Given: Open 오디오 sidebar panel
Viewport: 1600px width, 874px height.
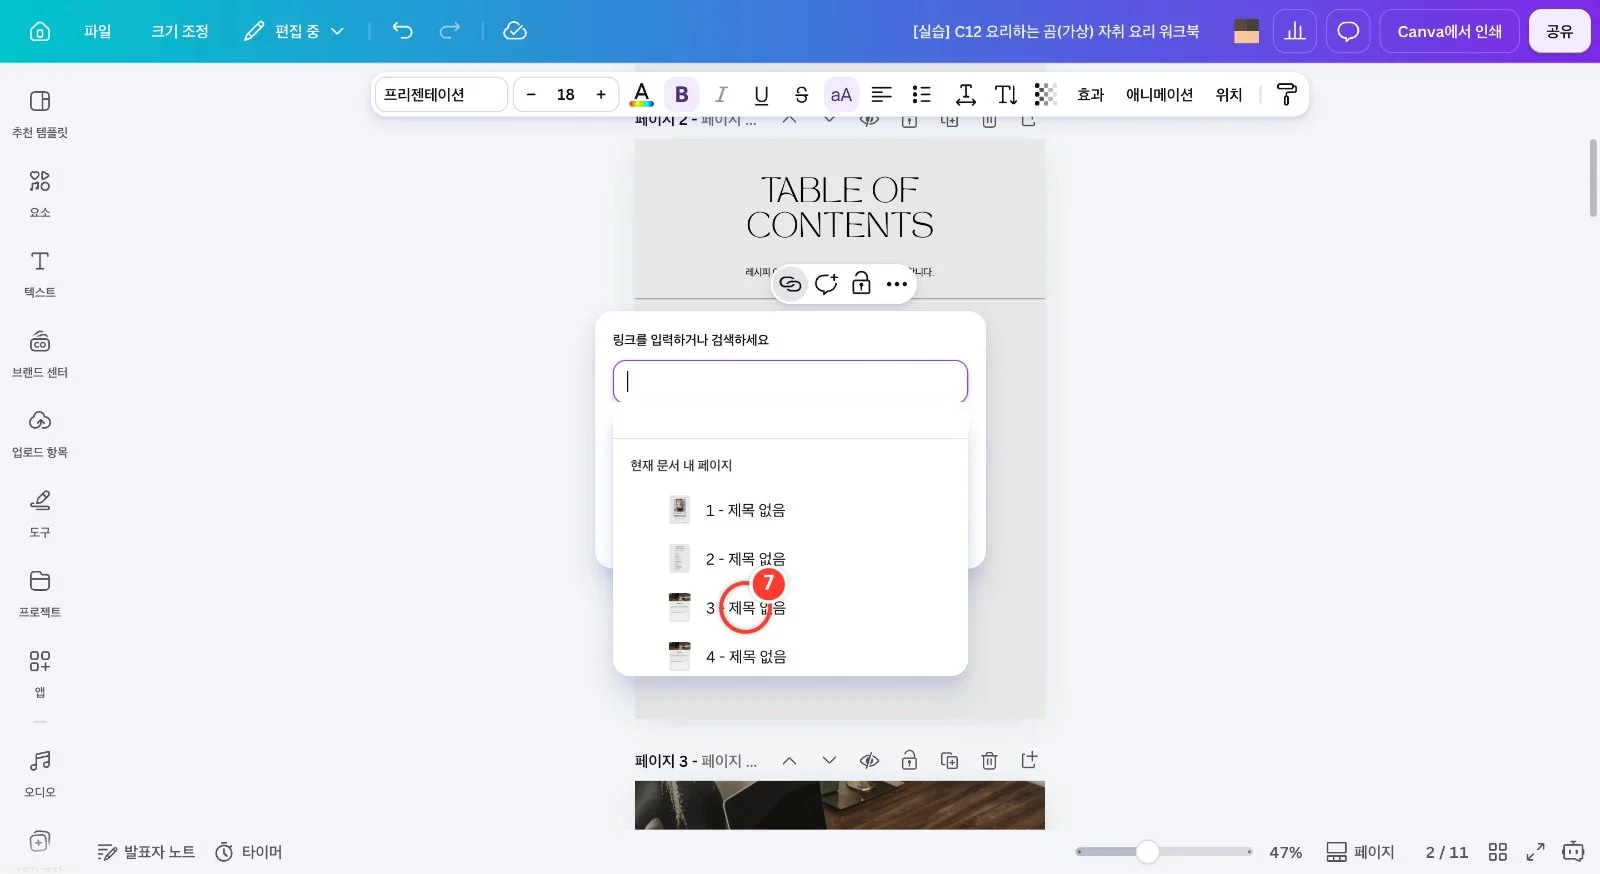Looking at the screenshot, I should tap(40, 773).
